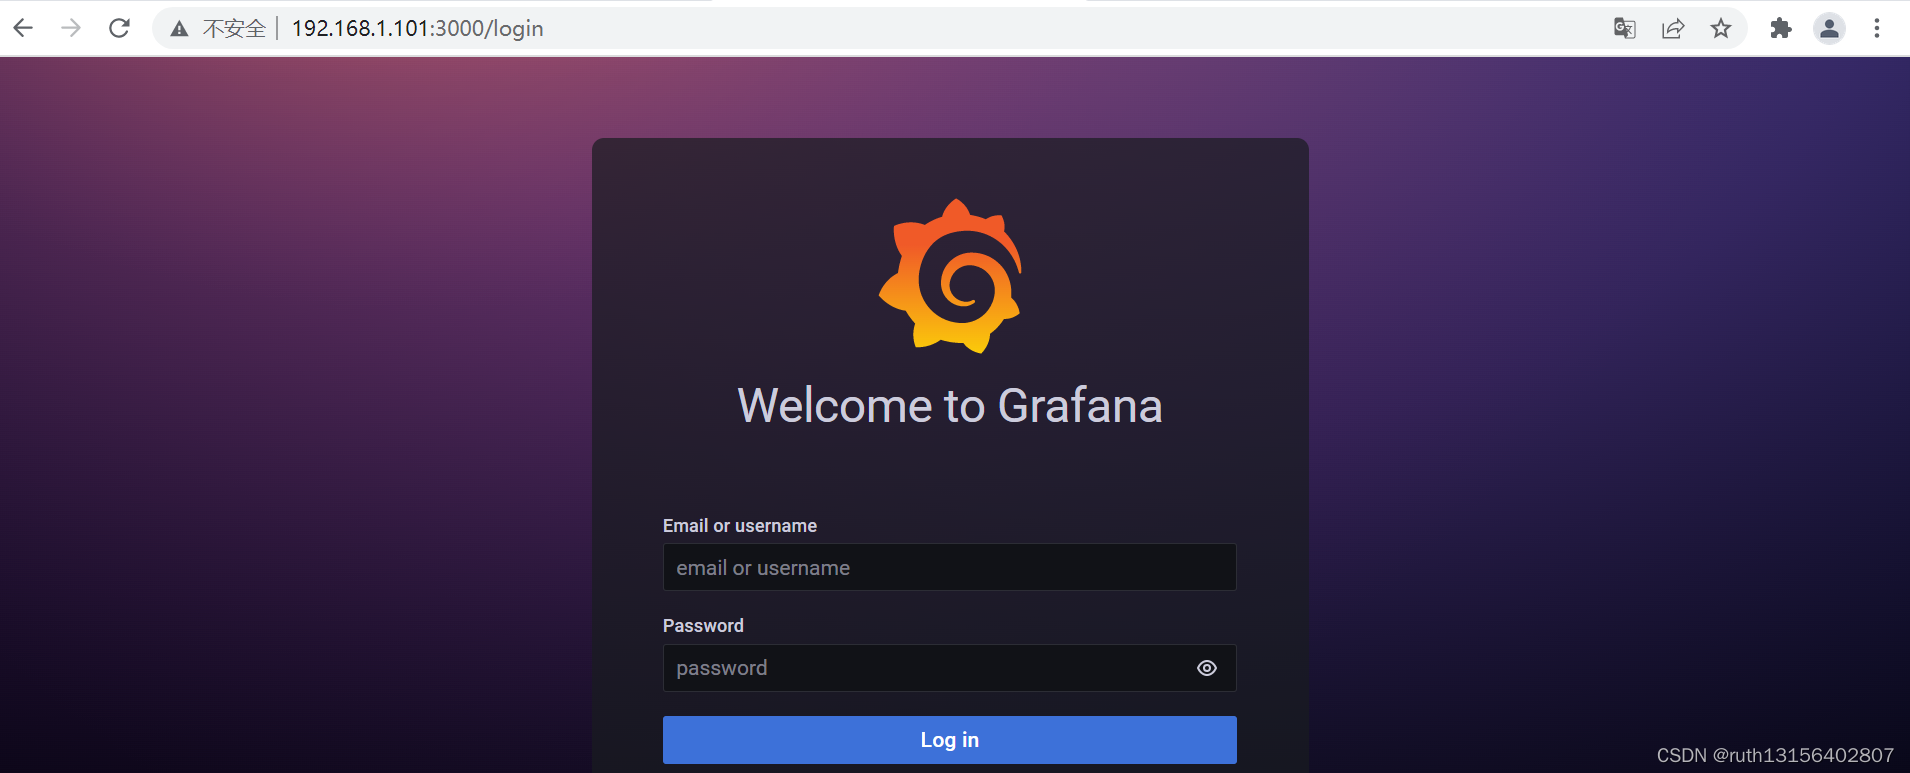Select the URL 192.168.1.101:3000/login in address bar
The height and width of the screenshot is (773, 1910).
coord(417,28)
